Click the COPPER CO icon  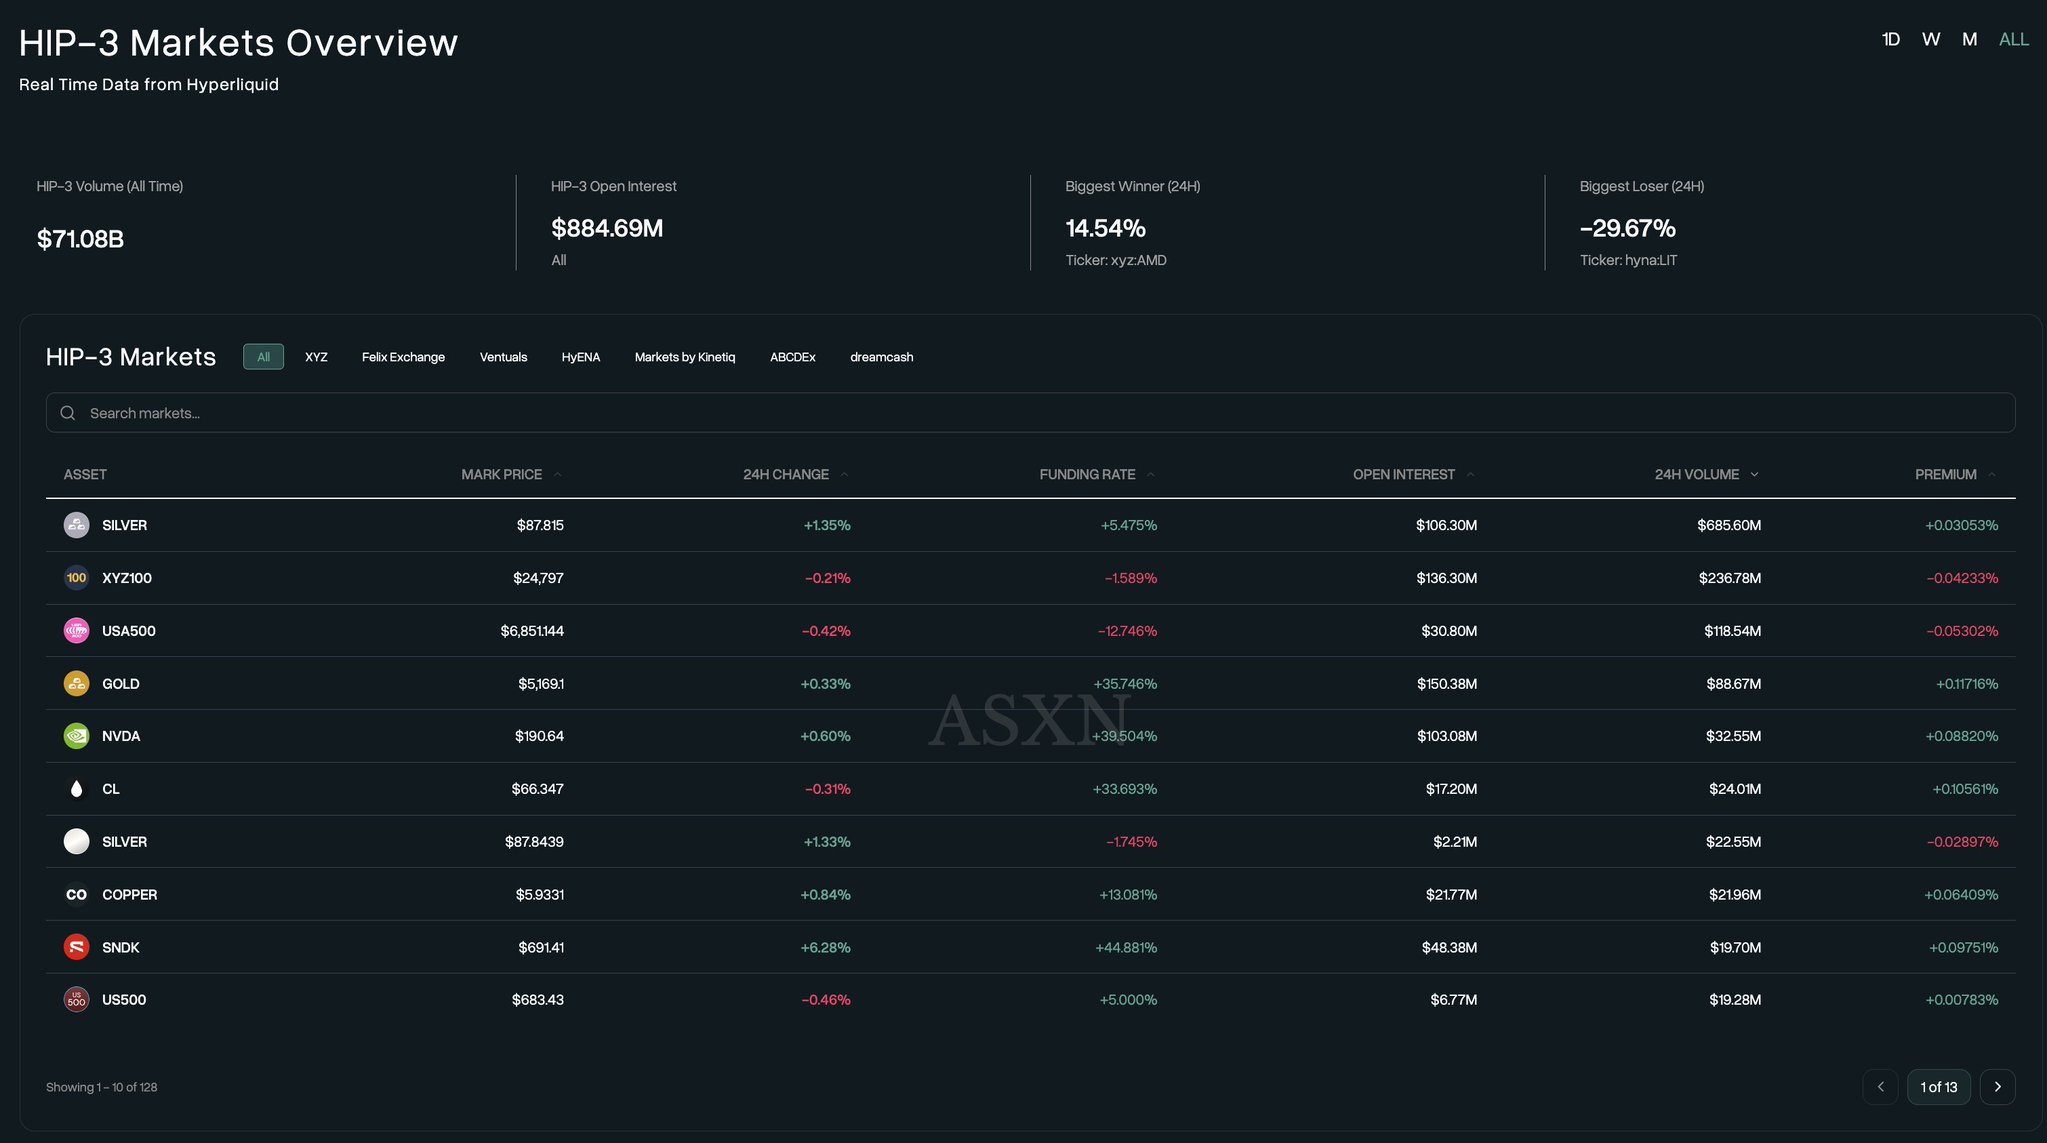point(76,895)
